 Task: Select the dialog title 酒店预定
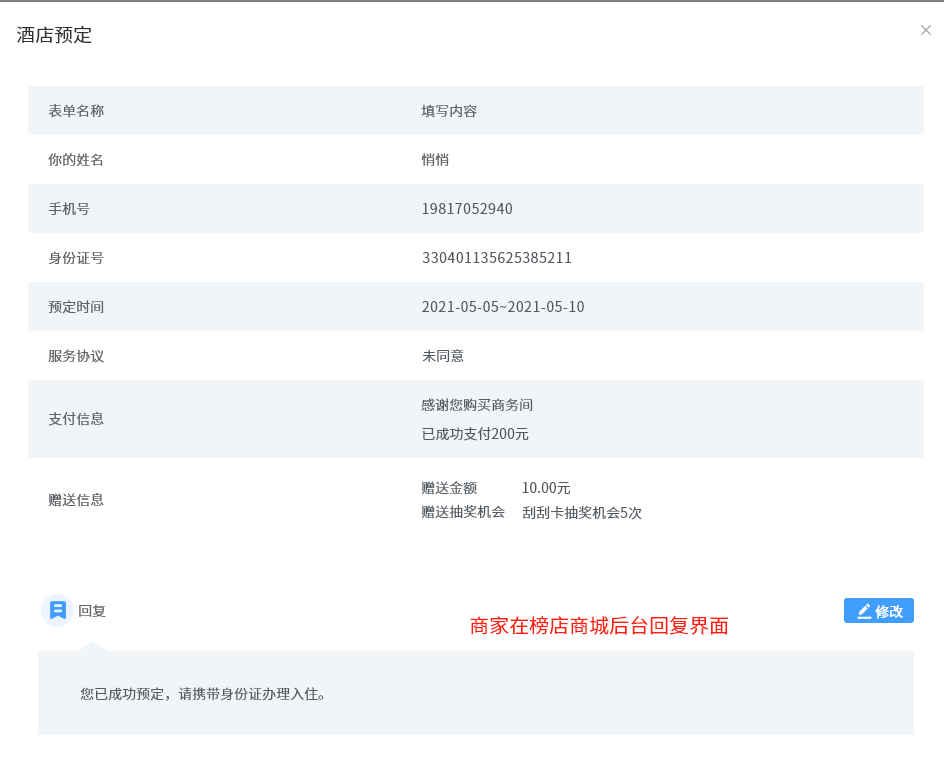(54, 35)
